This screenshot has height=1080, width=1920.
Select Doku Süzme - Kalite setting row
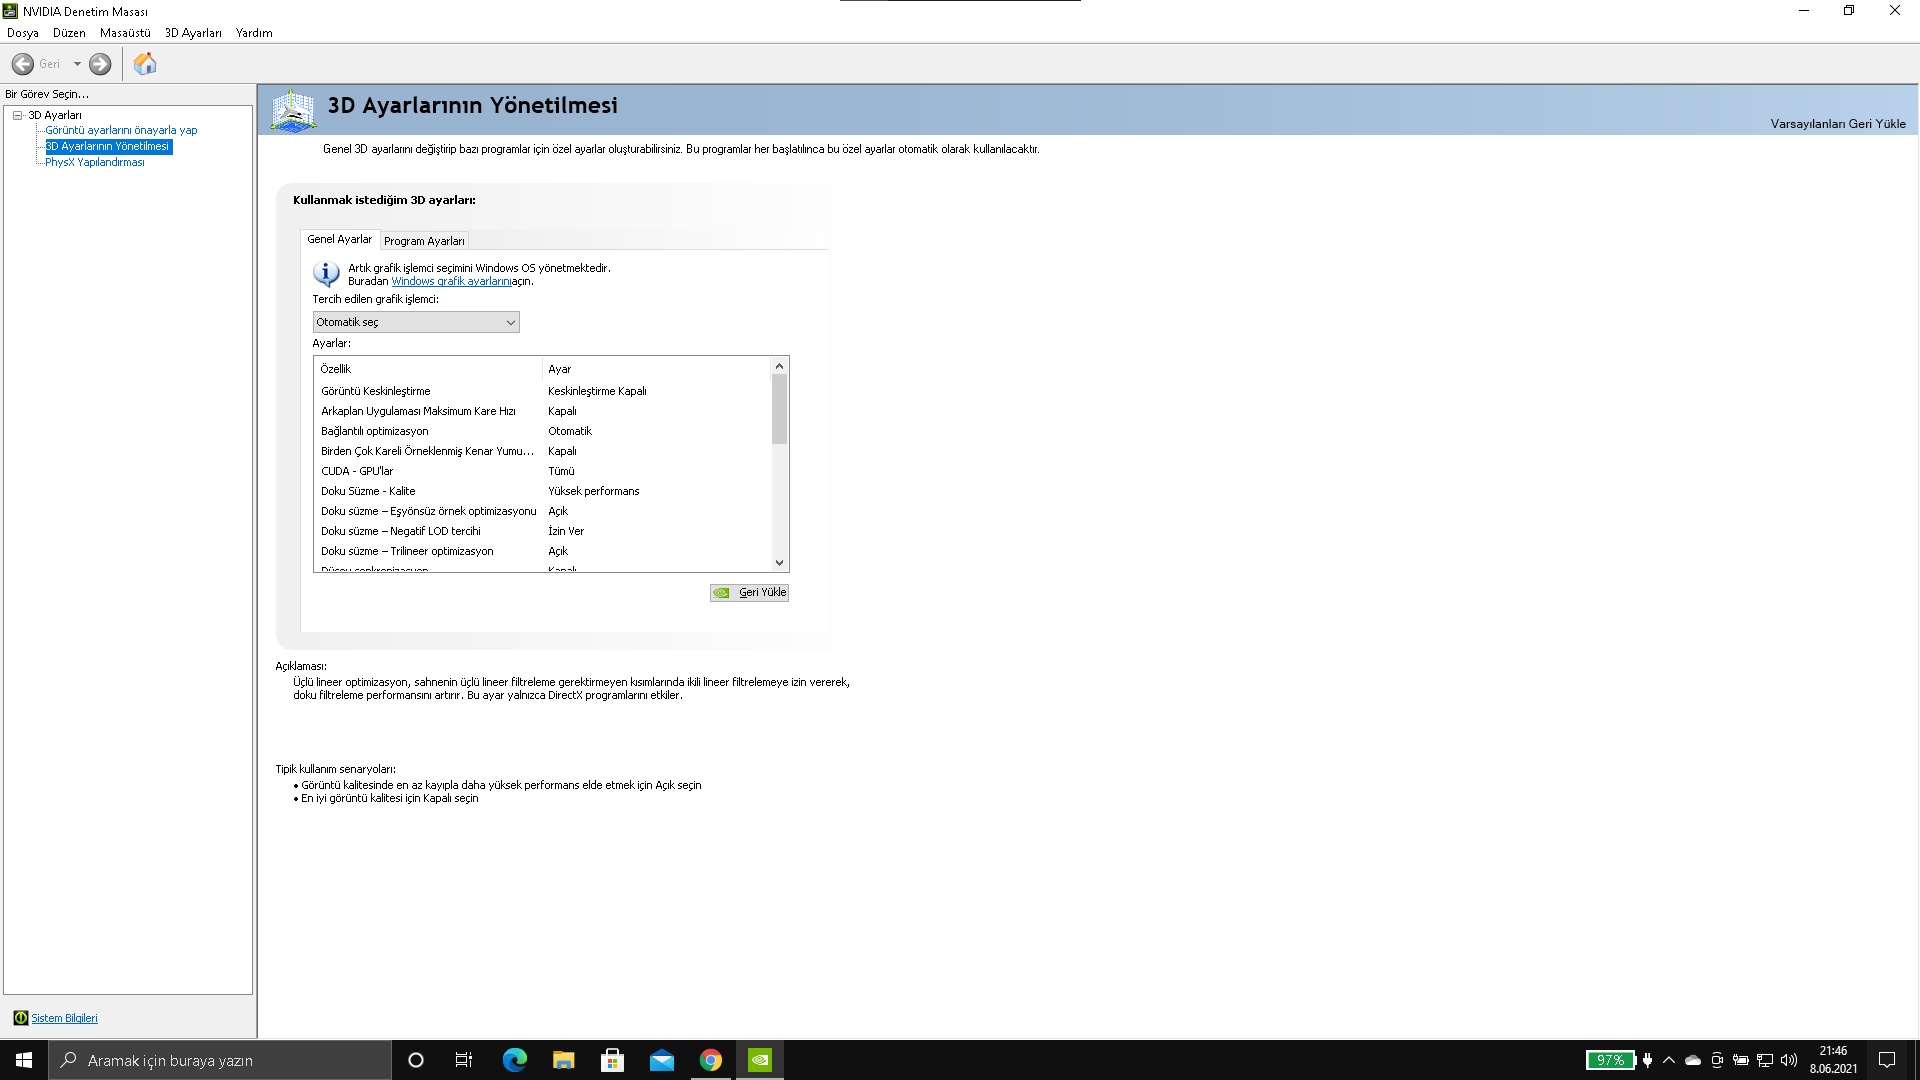(368, 491)
